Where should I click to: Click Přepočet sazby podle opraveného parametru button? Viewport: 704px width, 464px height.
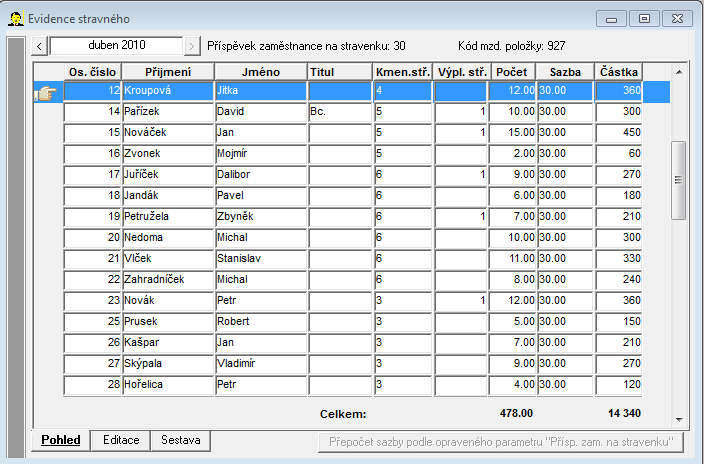[501, 442]
